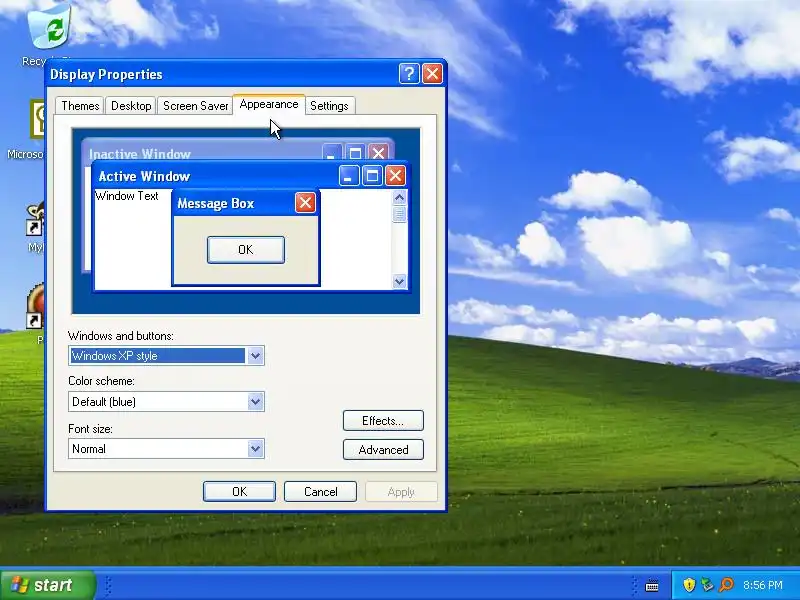The image size is (800, 600).
Task: Confirm with the dialog OK button
Action: (x=239, y=491)
